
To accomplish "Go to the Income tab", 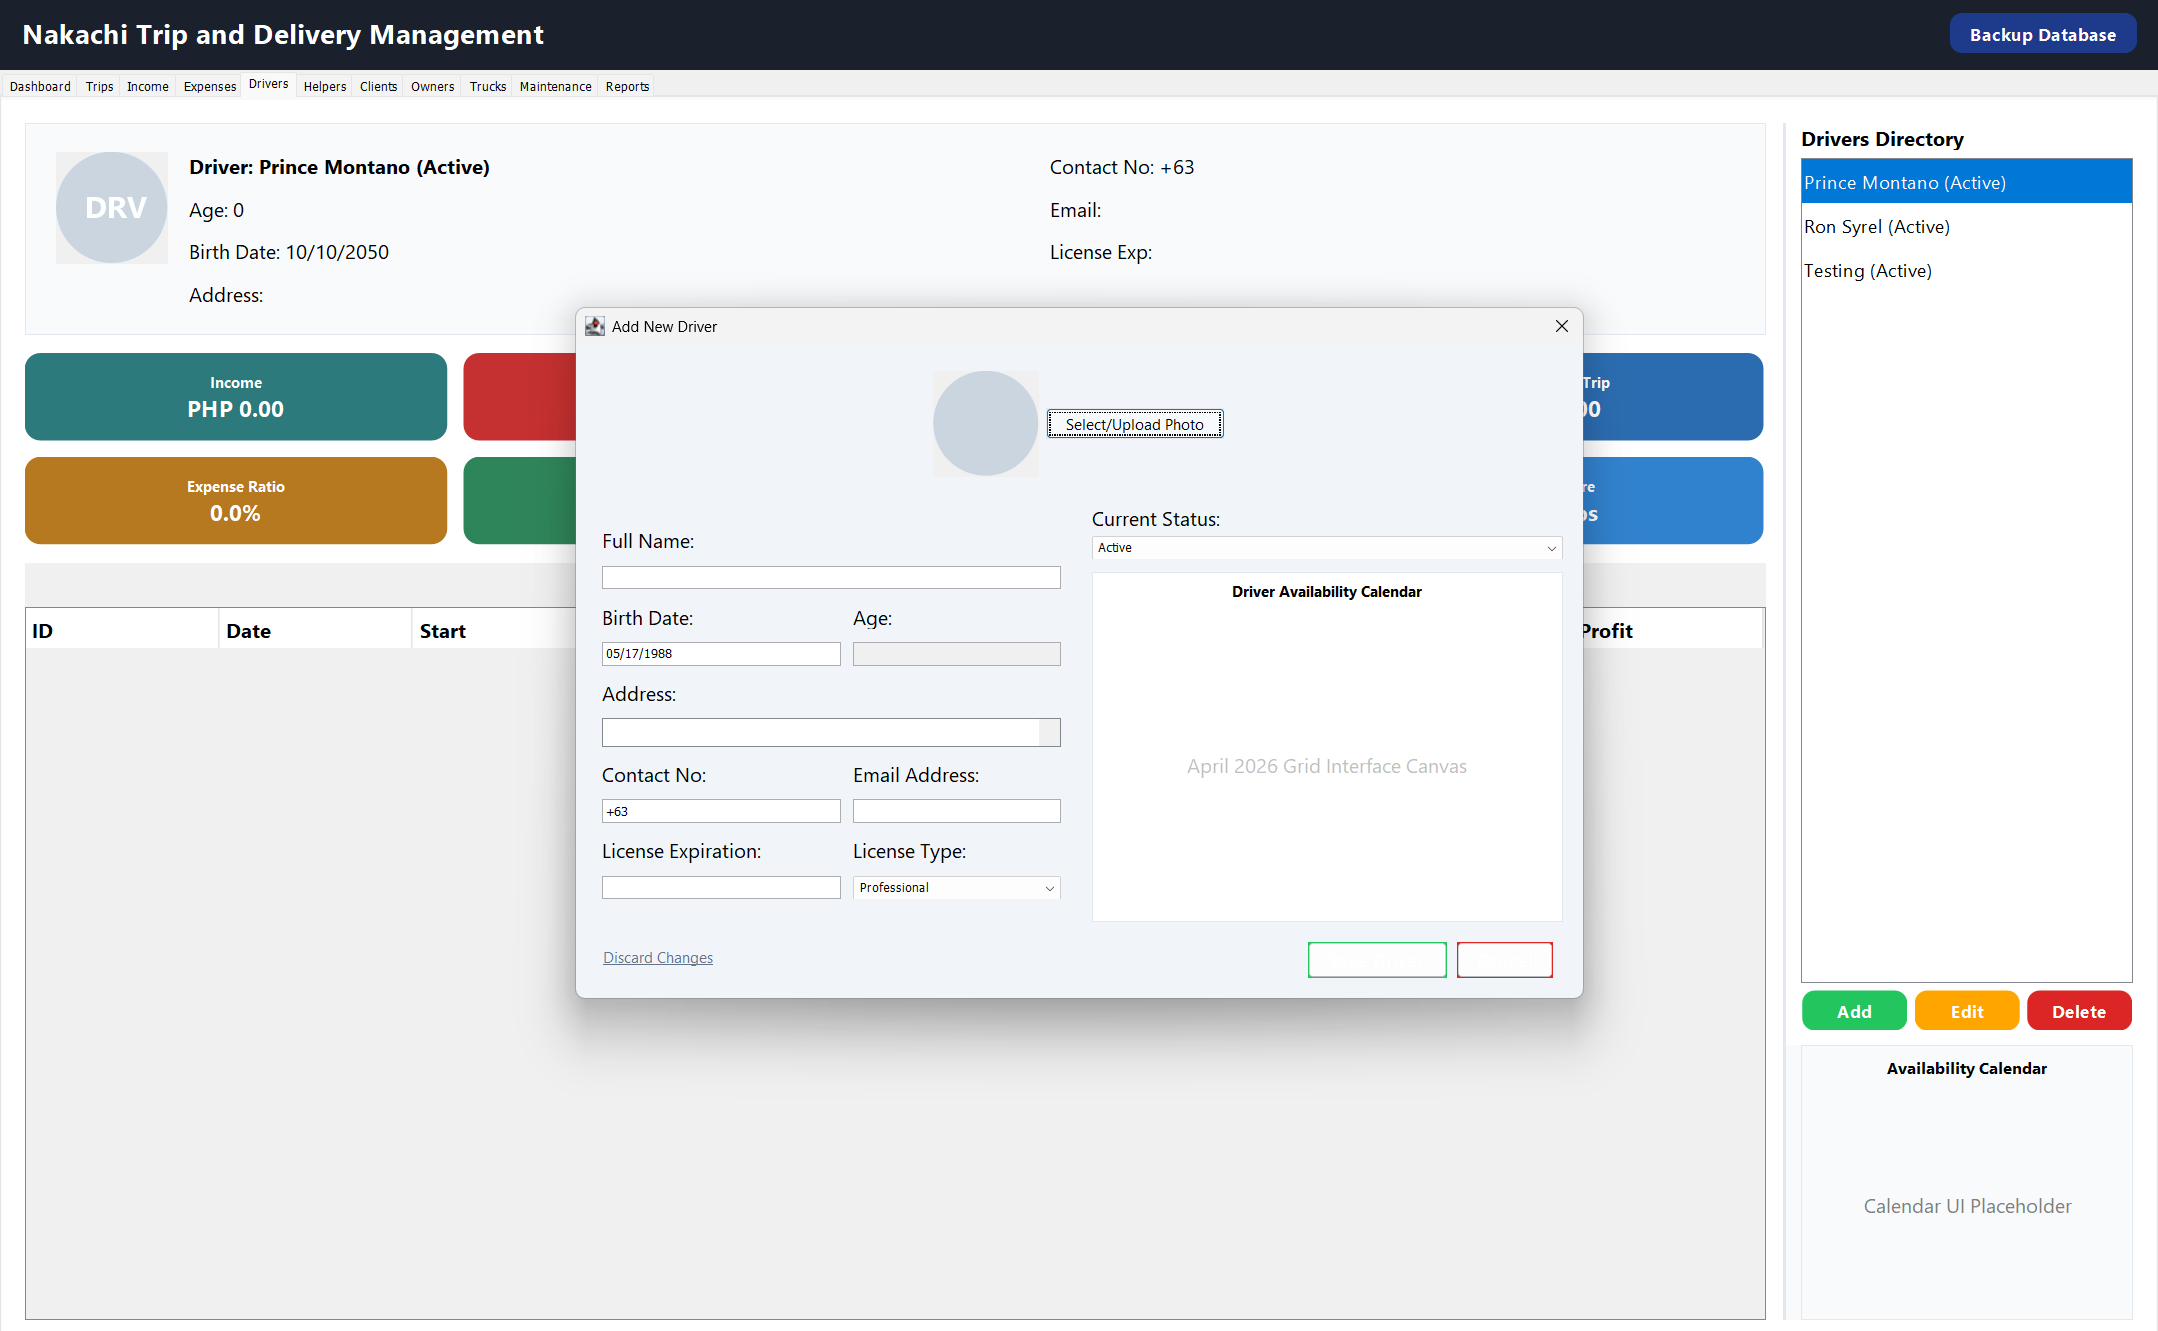I will tap(147, 87).
